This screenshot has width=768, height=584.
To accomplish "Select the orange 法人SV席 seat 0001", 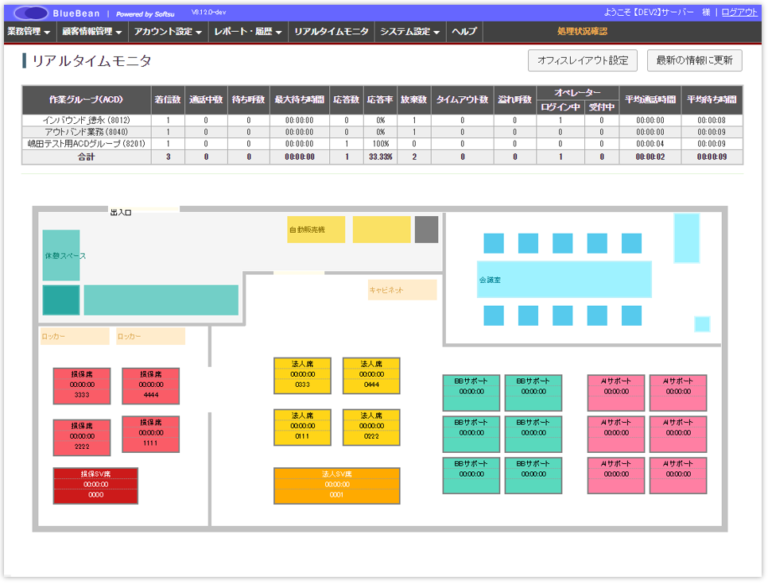I will click(x=336, y=485).
